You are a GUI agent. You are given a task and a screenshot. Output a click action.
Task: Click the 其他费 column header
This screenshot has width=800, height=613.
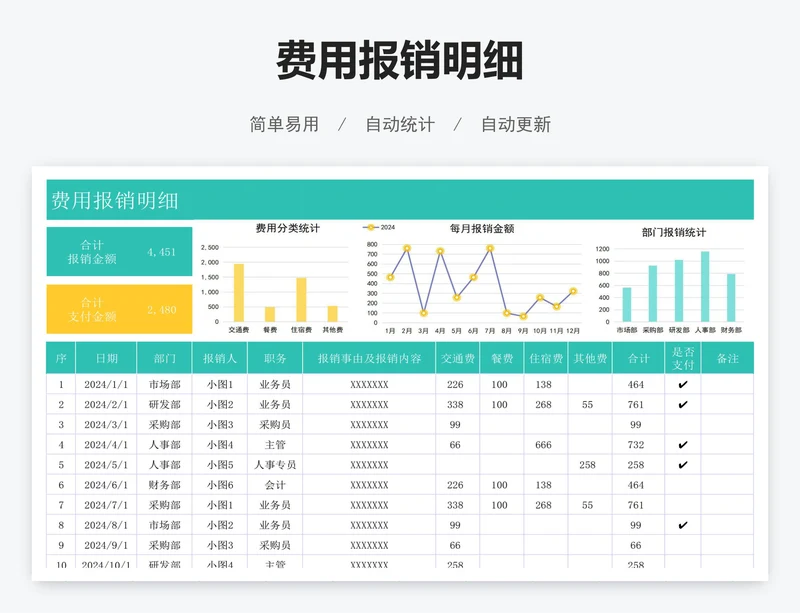tap(590, 358)
